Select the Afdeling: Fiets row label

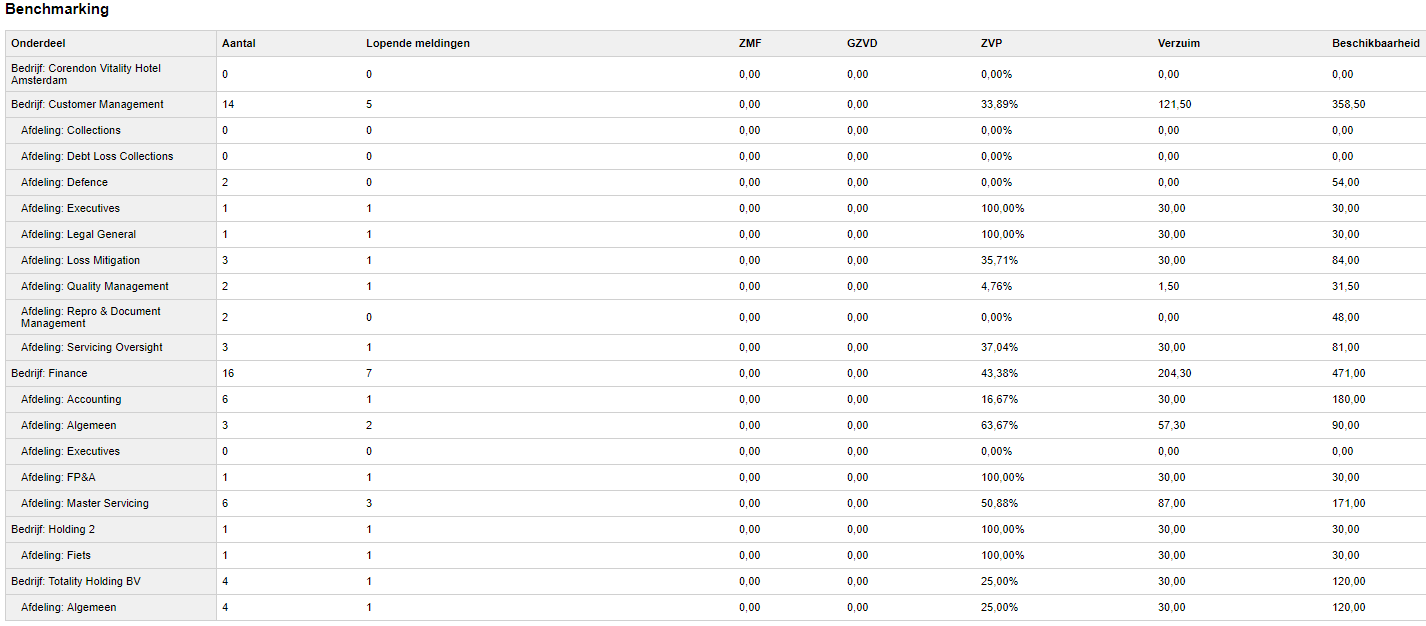(x=56, y=555)
